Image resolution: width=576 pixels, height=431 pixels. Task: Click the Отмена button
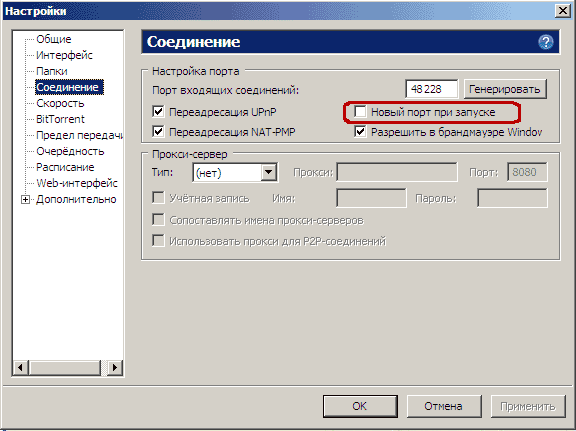(444, 406)
